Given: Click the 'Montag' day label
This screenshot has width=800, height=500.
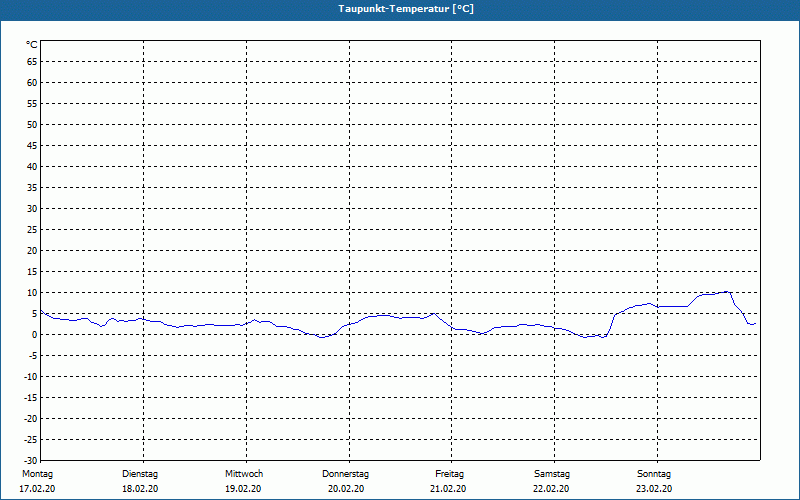Looking at the screenshot, I should 37,474.
